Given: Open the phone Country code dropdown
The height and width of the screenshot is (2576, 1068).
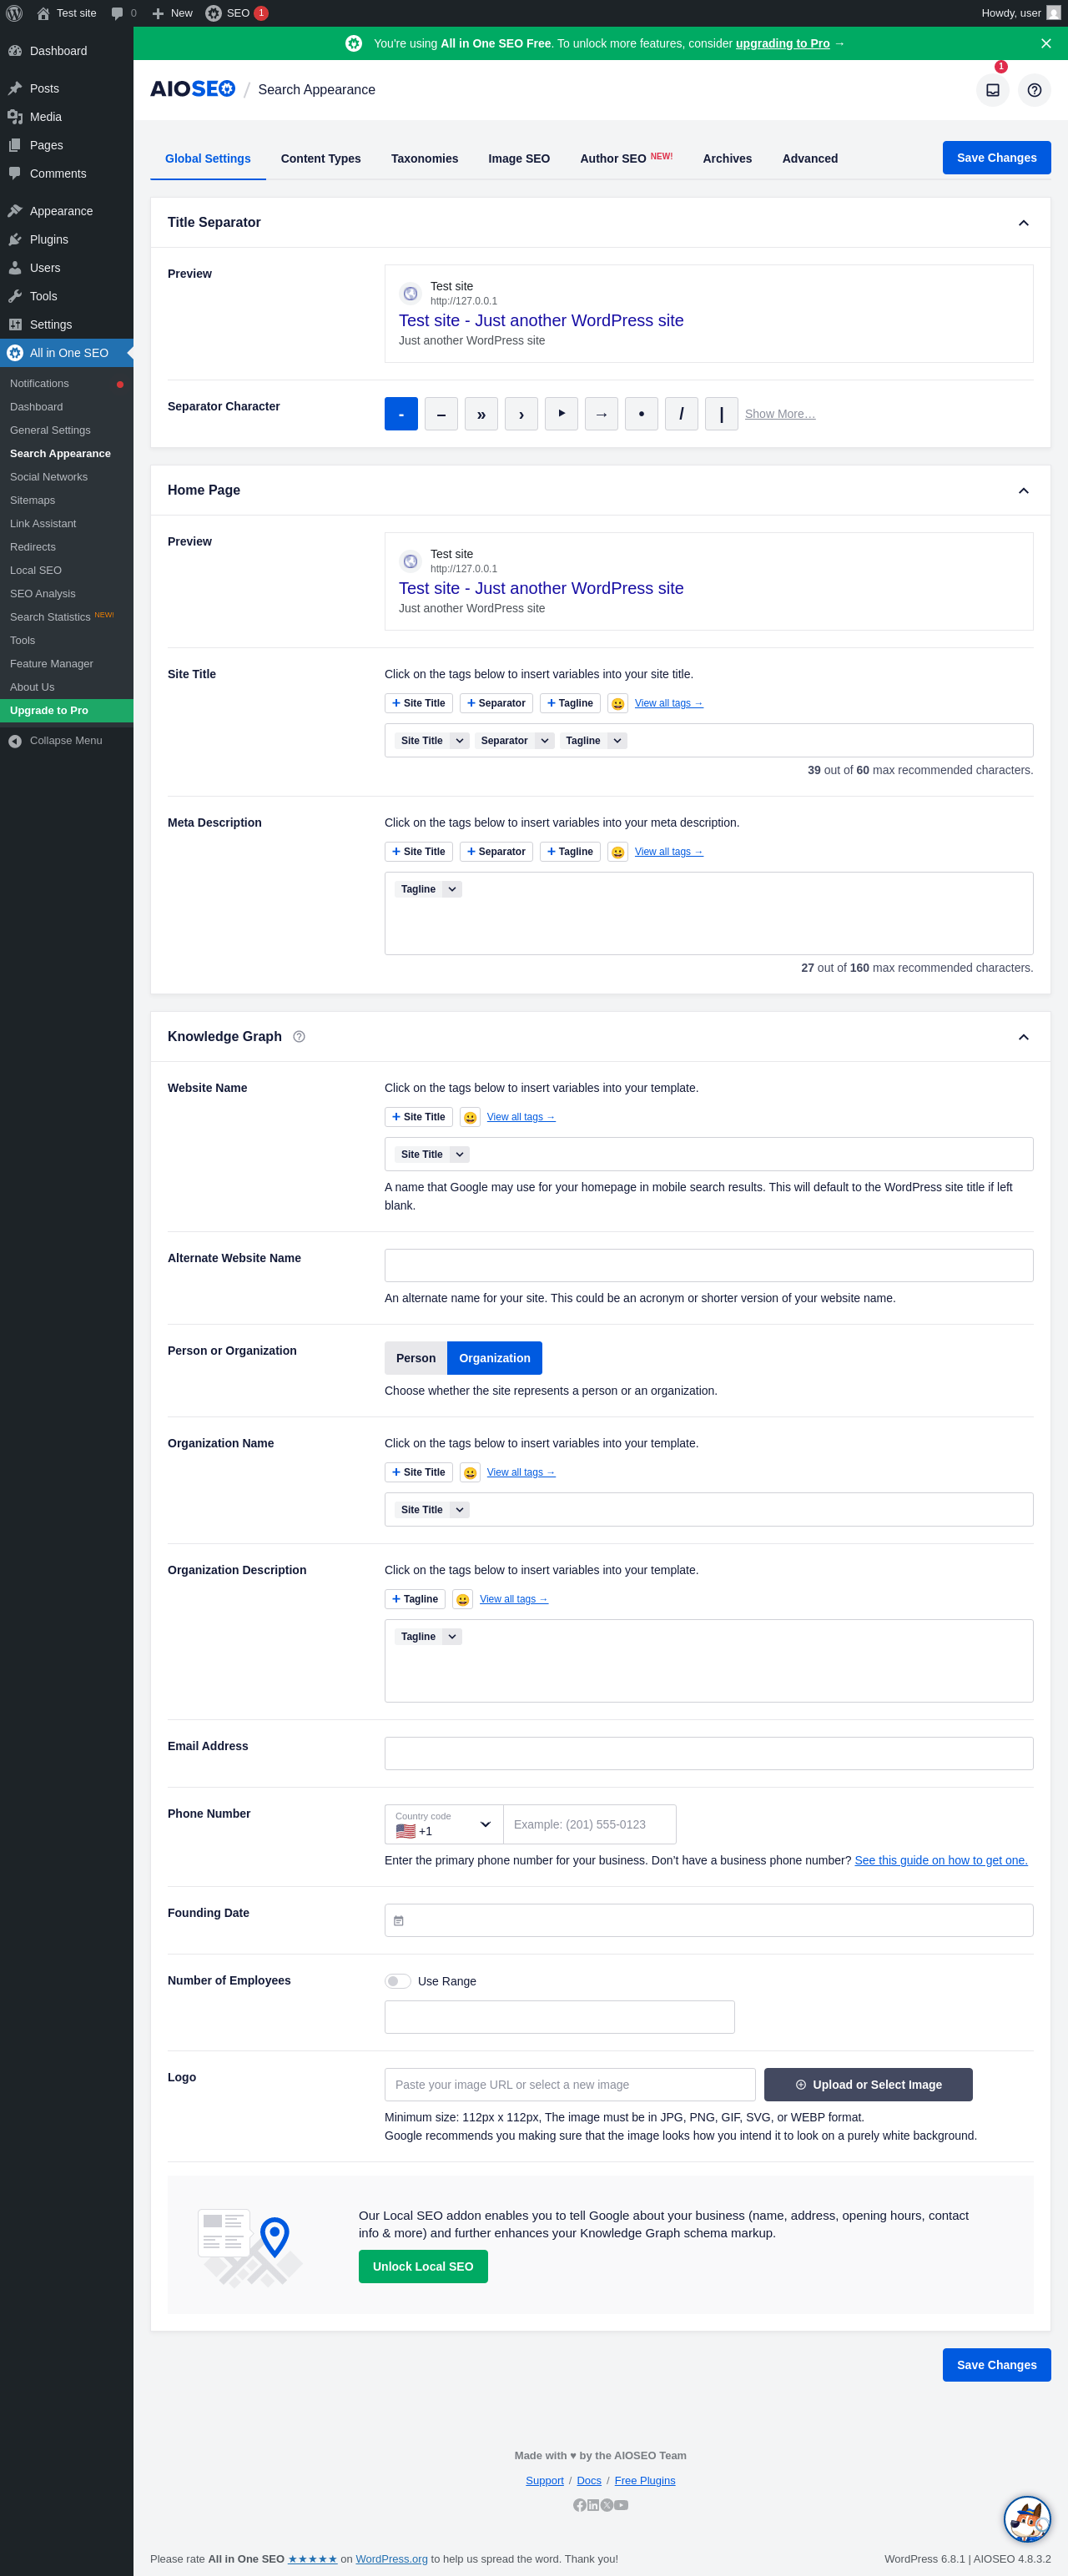Looking at the screenshot, I should [x=444, y=1825].
